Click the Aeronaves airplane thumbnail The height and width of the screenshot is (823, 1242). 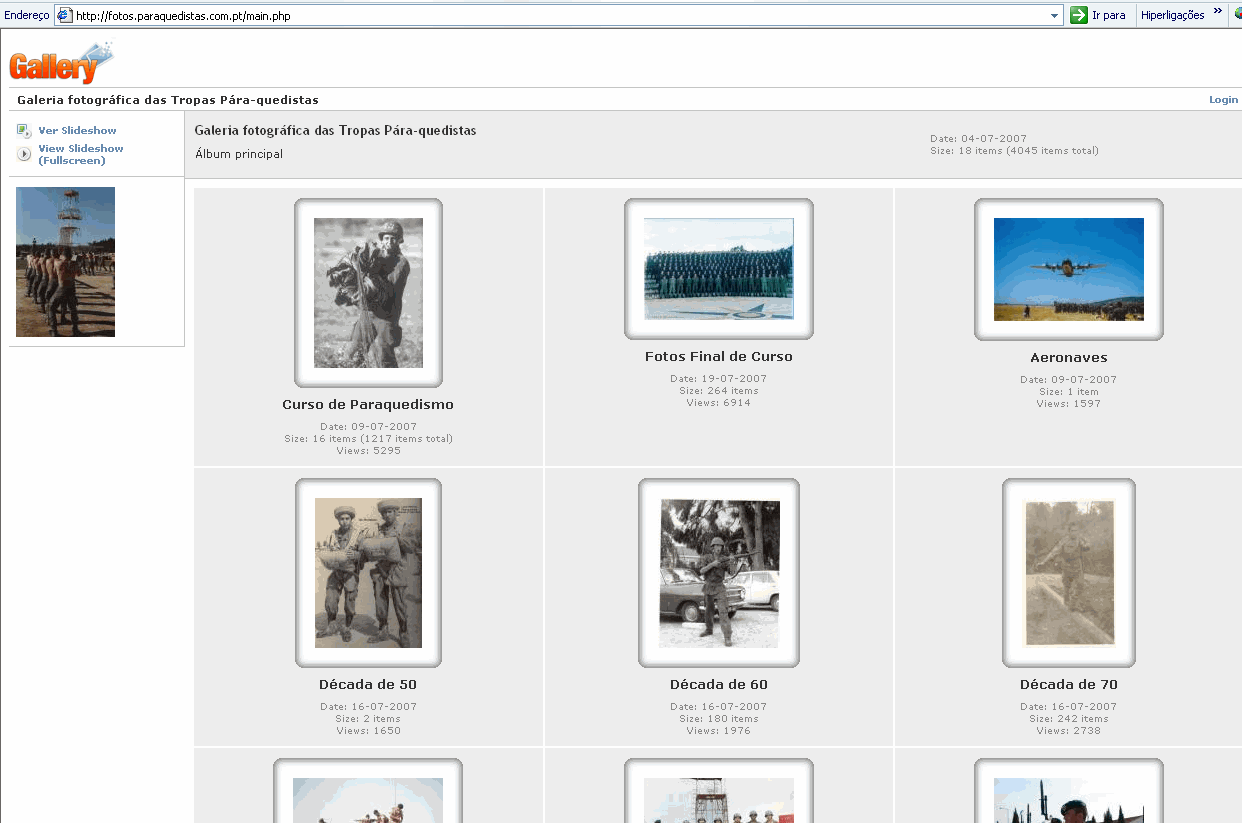point(1069,269)
